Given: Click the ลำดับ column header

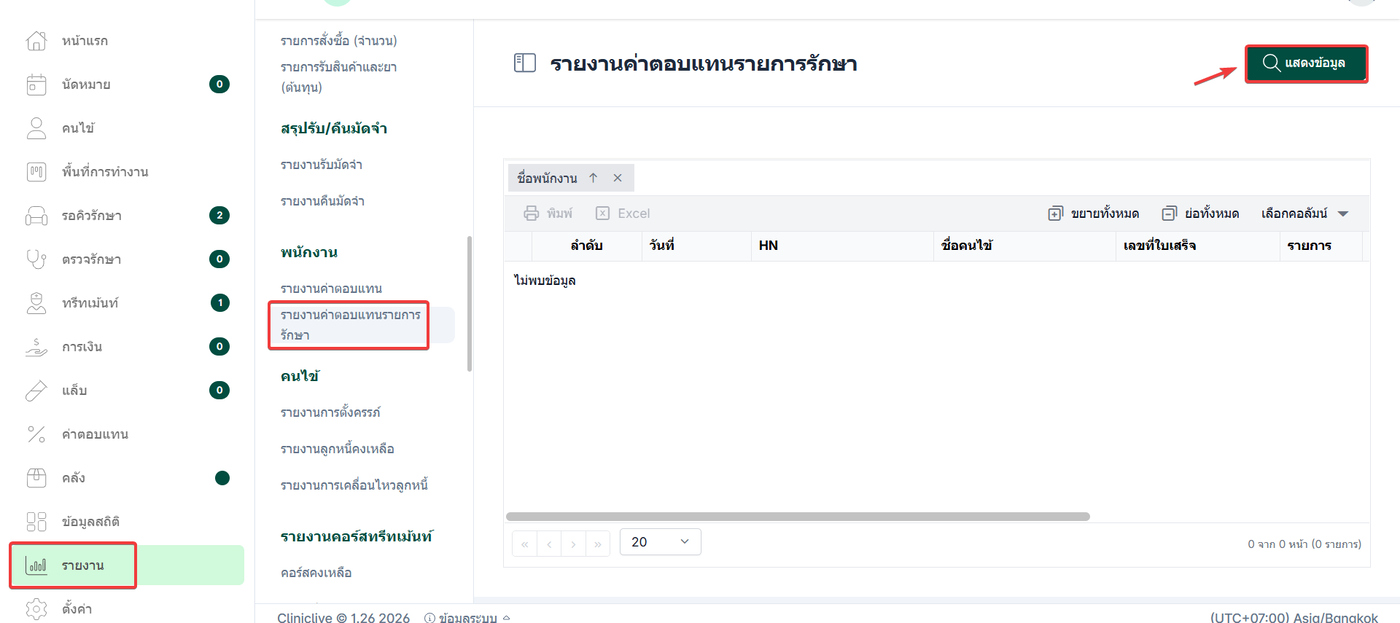Looking at the screenshot, I should tap(586, 246).
